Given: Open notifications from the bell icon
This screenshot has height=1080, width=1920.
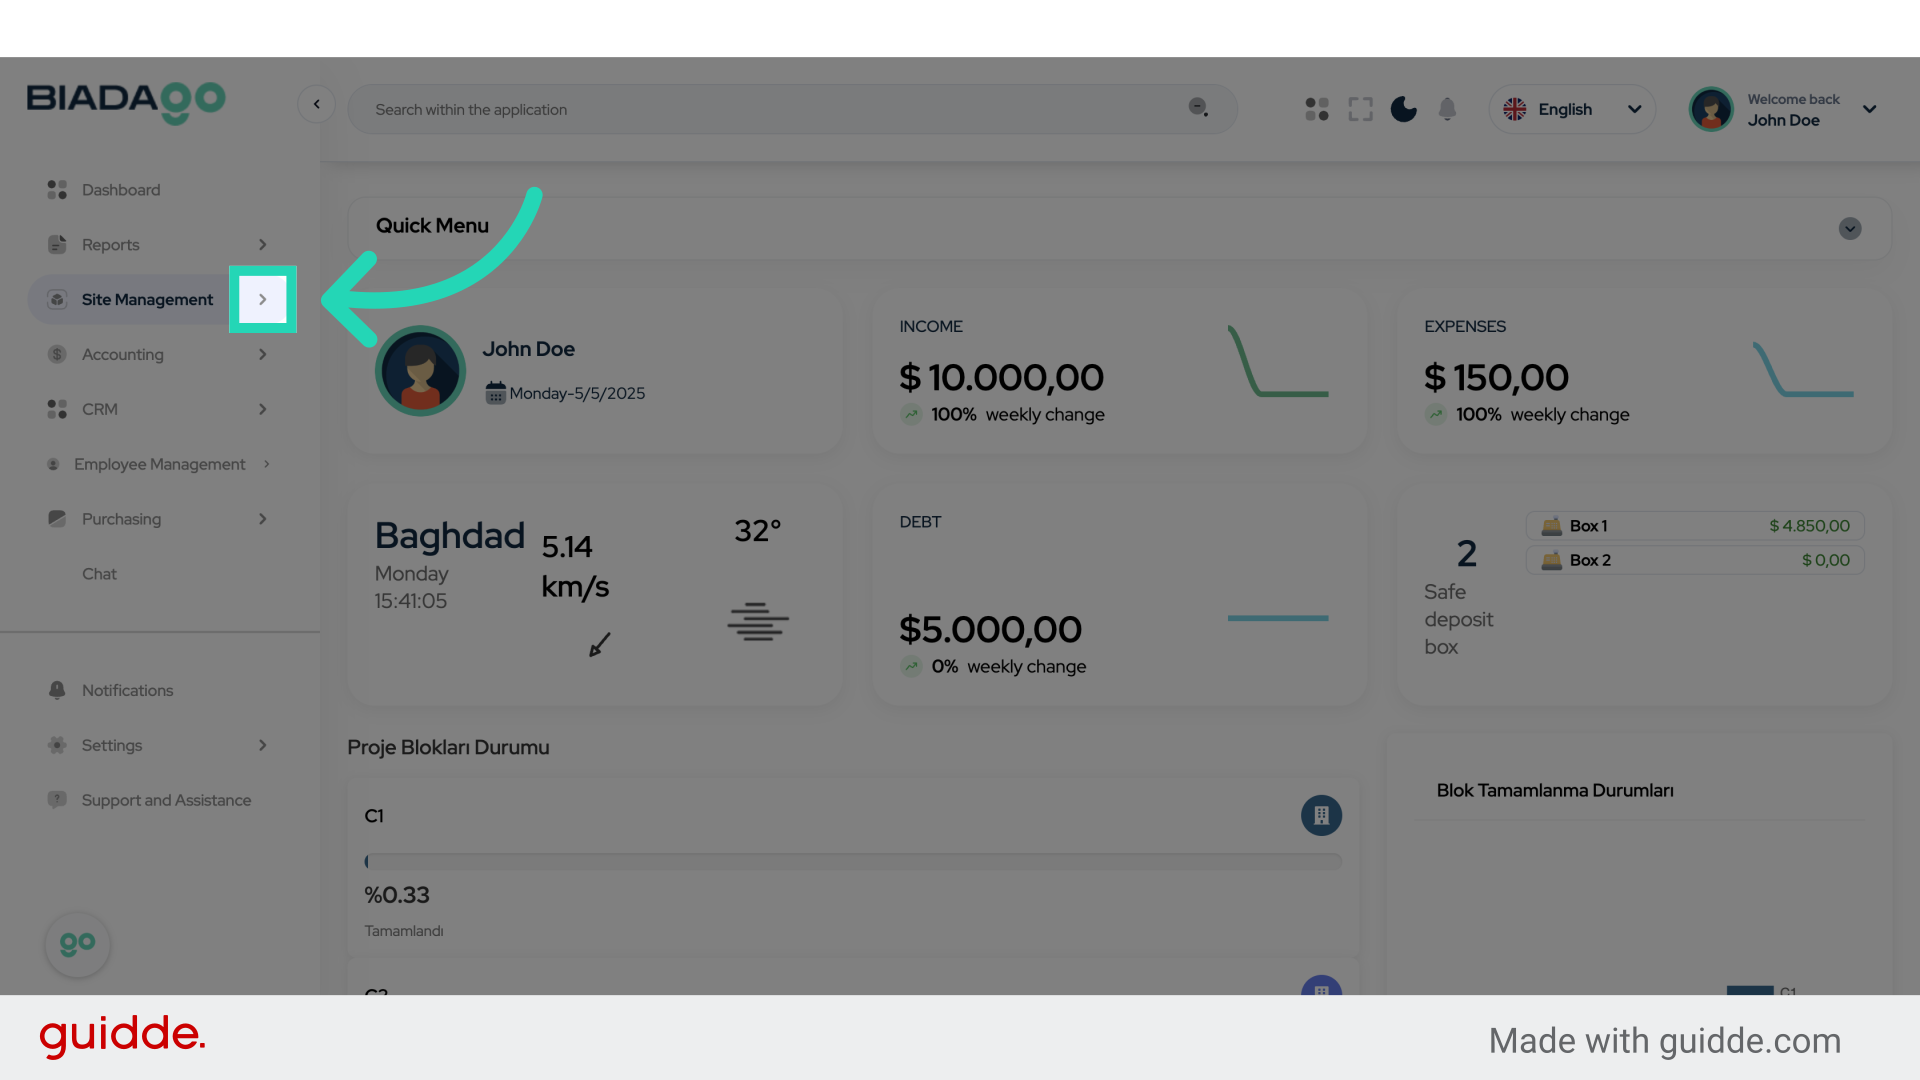Looking at the screenshot, I should (1447, 109).
